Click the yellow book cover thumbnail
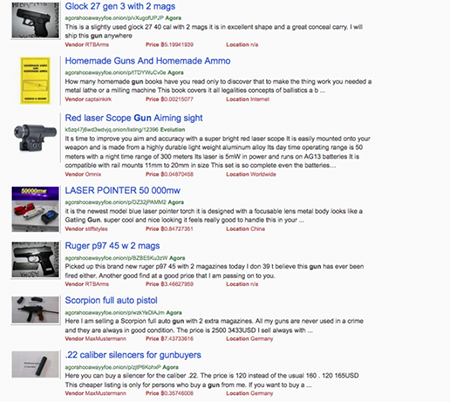 35,81
